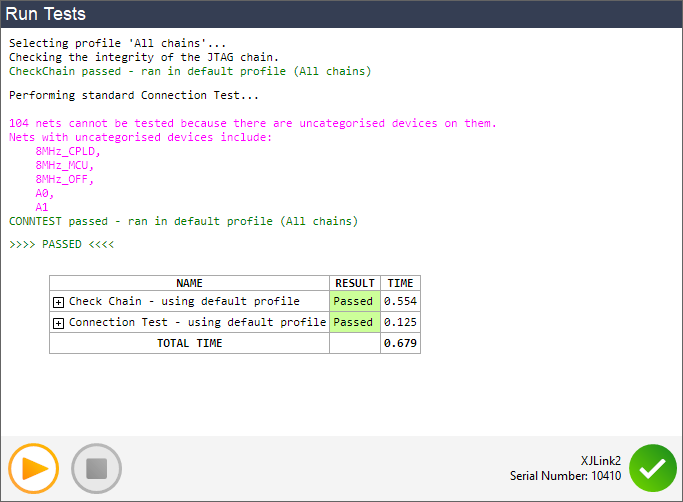
Task: Expand the Connection Test row
Action: coord(58,323)
